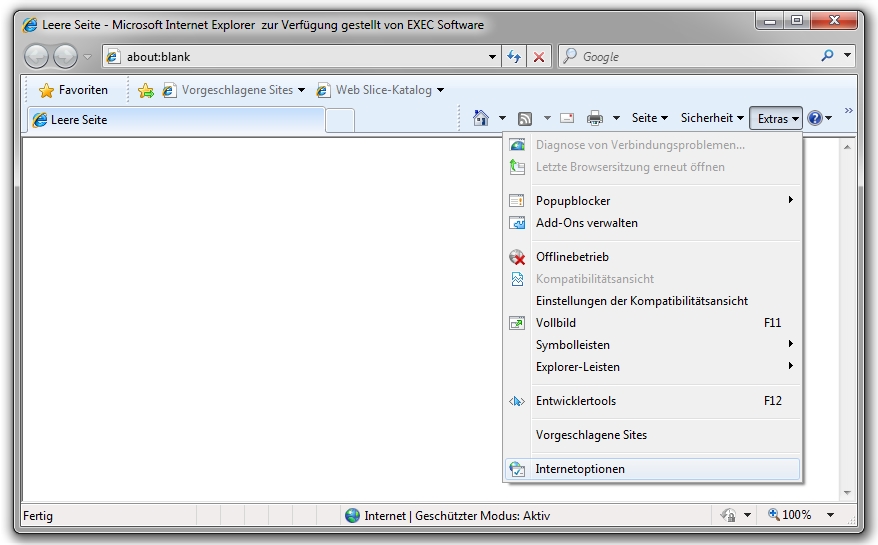This screenshot has width=878, height=545.
Task: Click the Print icon
Action: 595,118
